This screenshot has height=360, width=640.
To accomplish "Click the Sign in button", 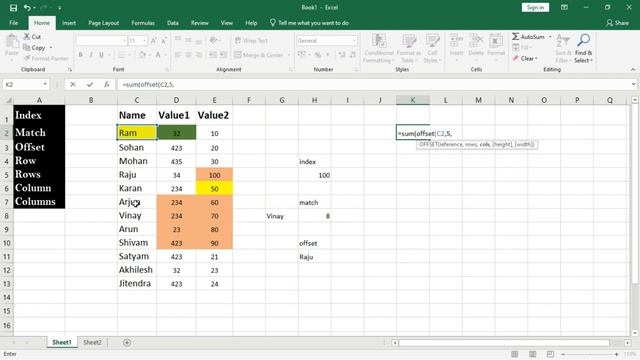I will point(535,8).
